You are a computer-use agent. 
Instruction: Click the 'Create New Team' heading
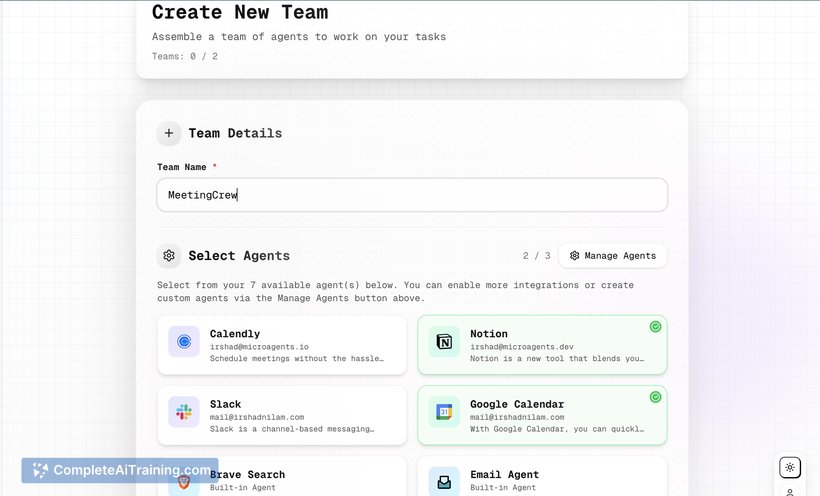pos(240,12)
